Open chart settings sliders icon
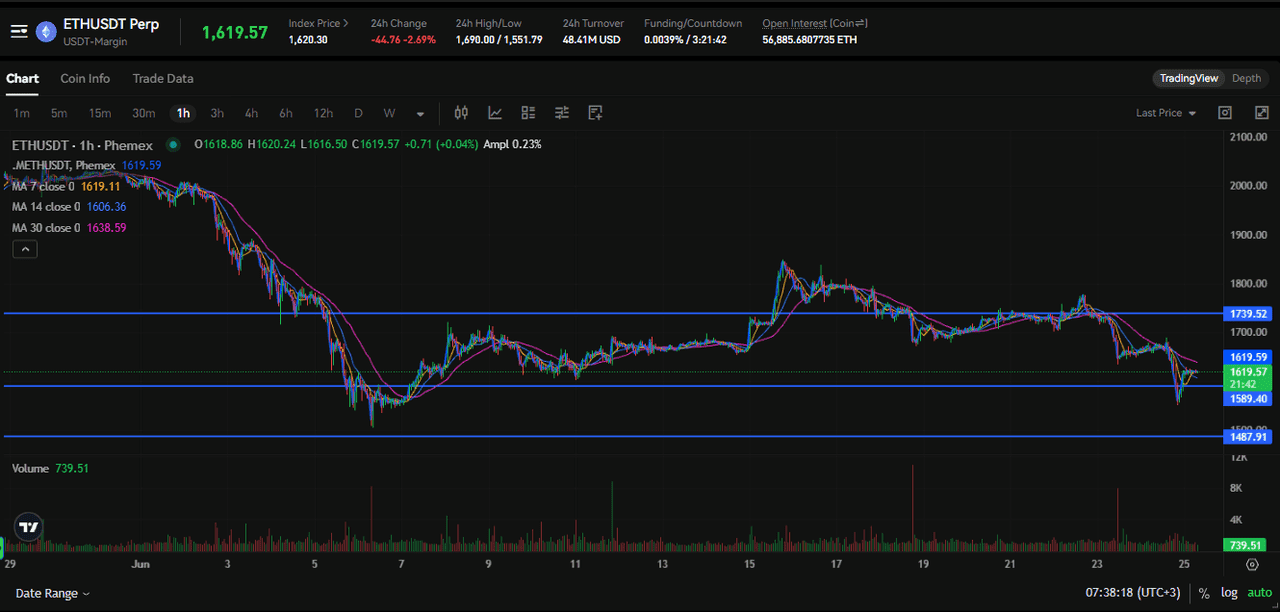 pos(562,113)
